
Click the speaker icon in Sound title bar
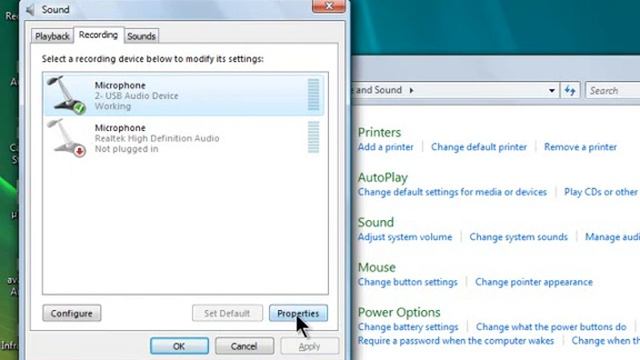click(30, 9)
